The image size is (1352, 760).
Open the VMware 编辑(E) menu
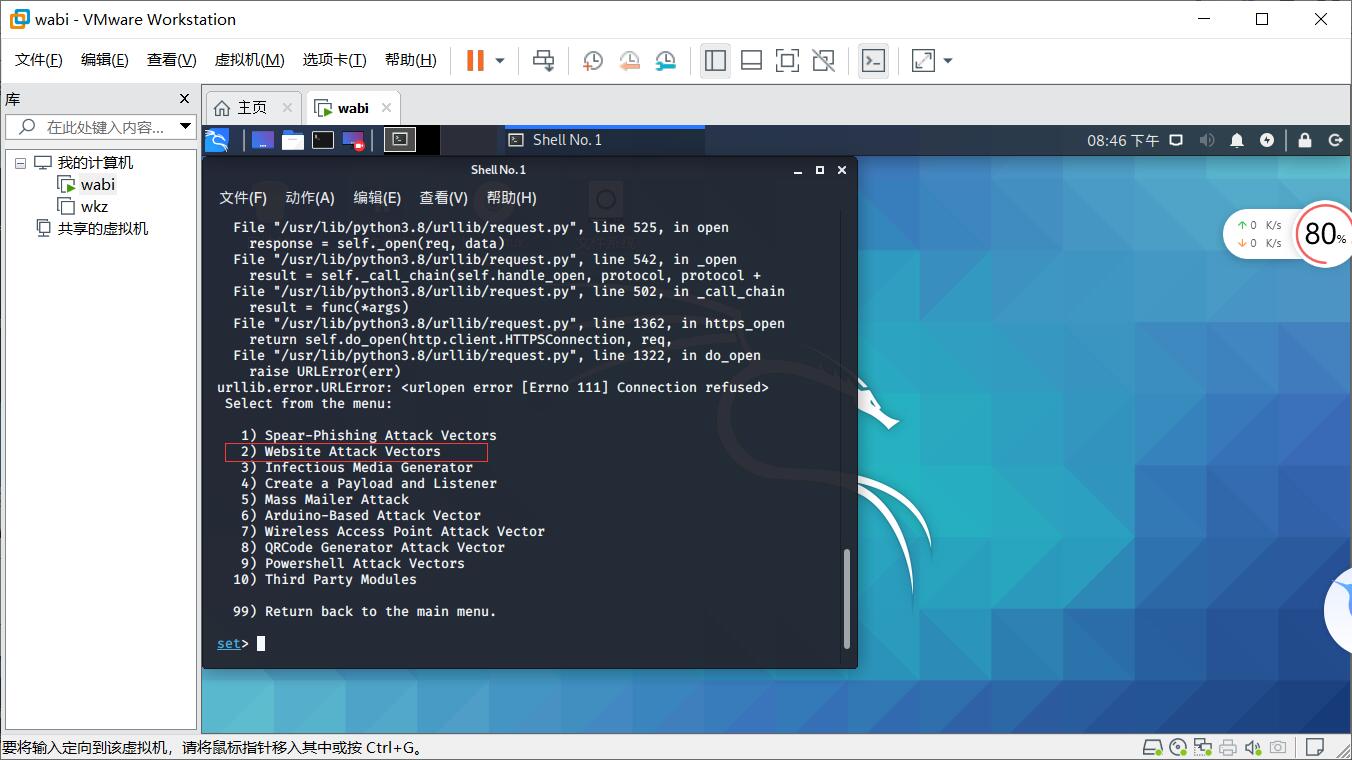(x=105, y=60)
